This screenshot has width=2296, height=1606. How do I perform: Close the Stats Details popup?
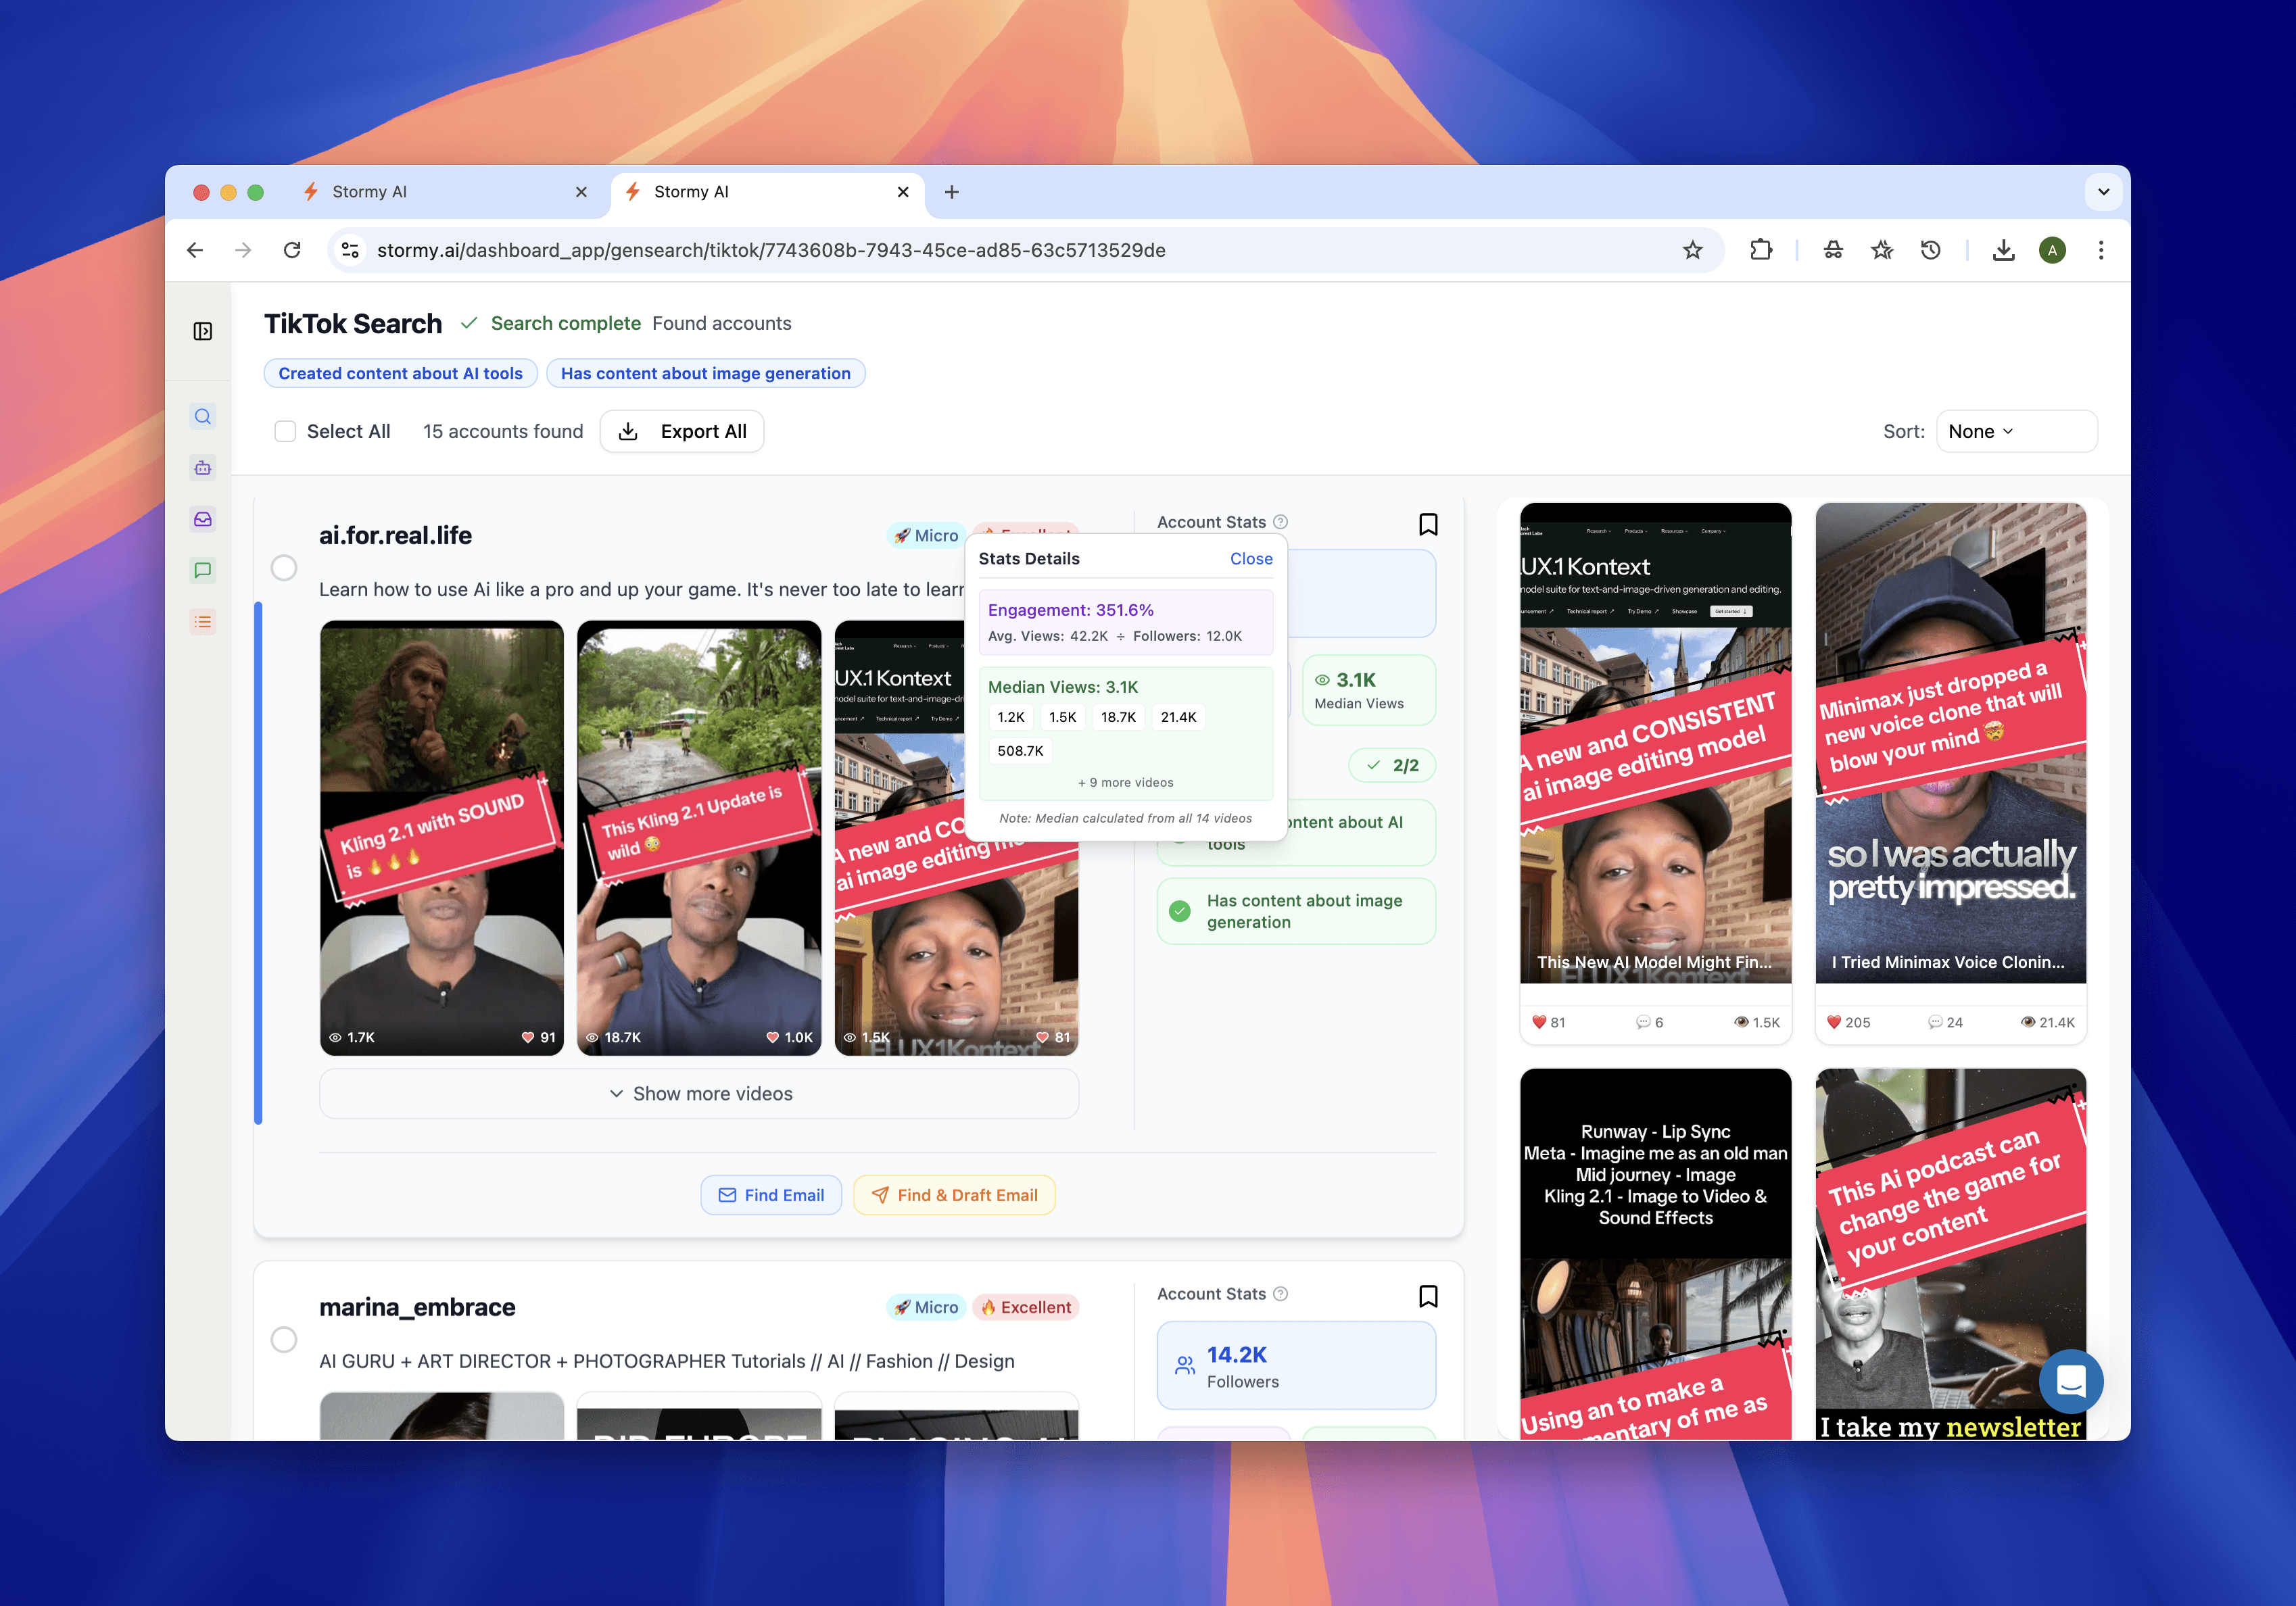1250,559
